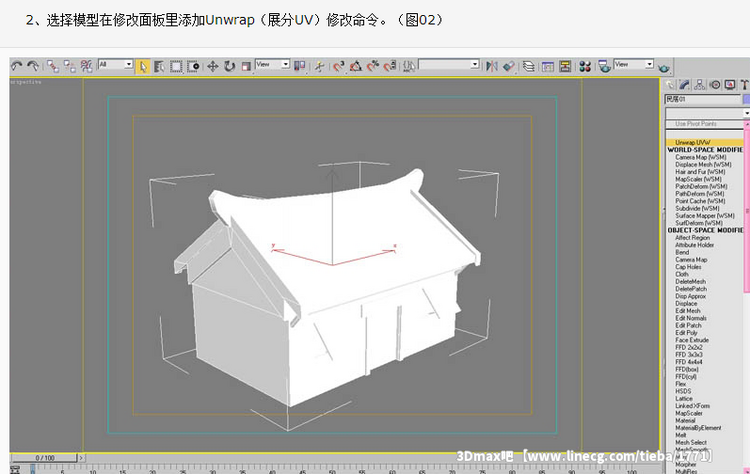Select Hair and Fur (WSM) modifier
Screen dimensions: 750x474
700,172
